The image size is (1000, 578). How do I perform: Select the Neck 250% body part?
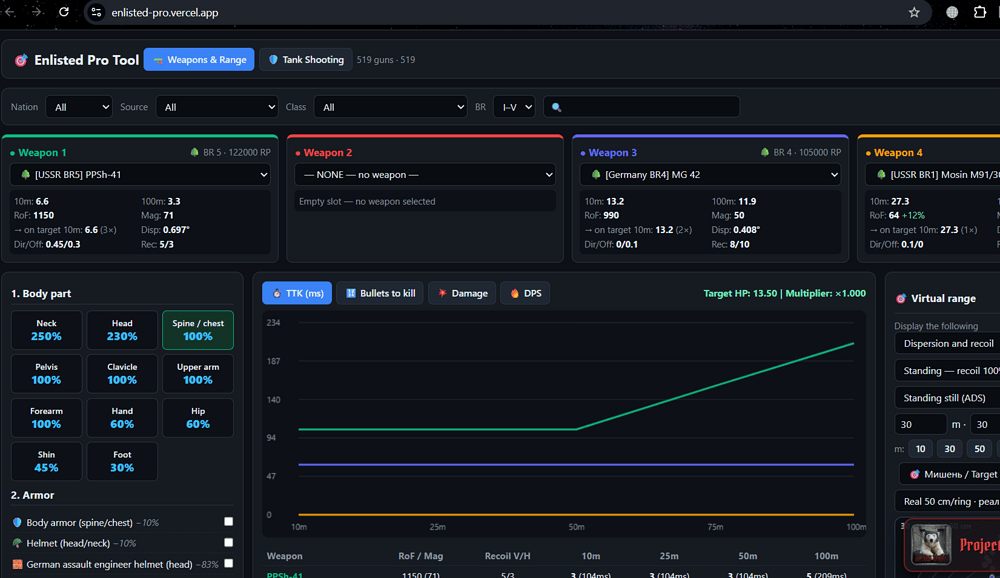(x=47, y=330)
